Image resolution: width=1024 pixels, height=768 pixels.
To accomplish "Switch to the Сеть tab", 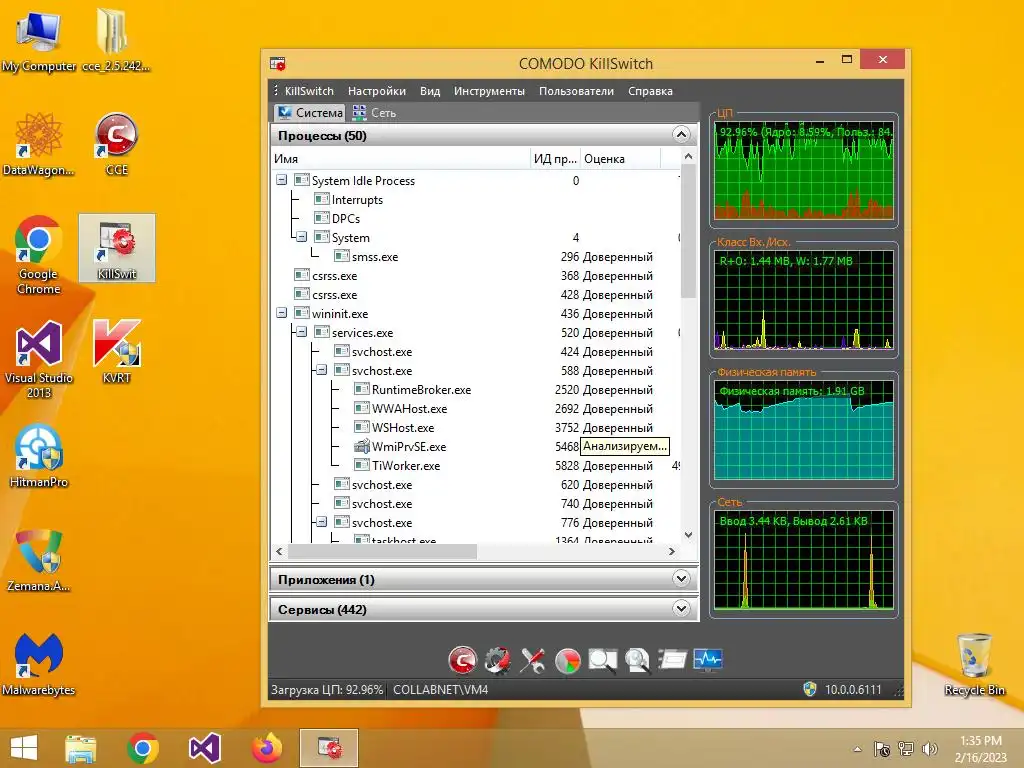I will click(374, 112).
